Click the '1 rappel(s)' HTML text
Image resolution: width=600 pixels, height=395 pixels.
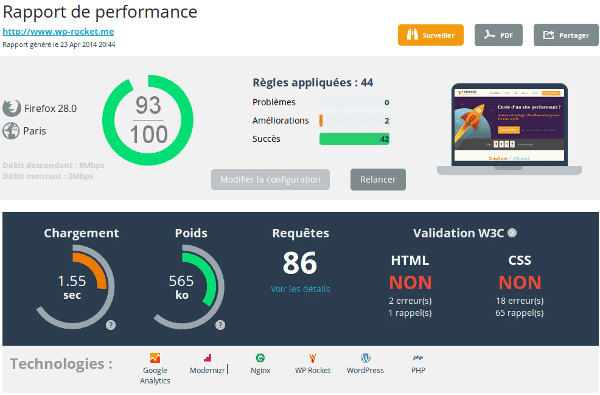tap(410, 313)
